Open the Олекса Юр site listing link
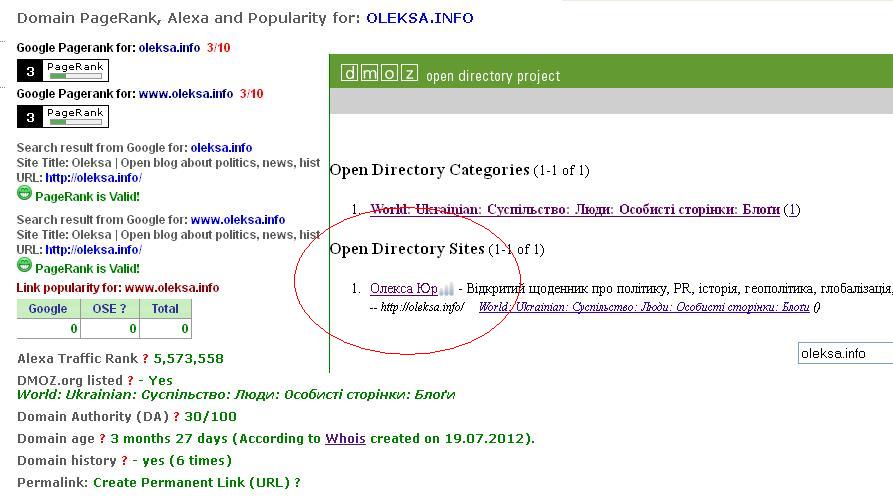 (404, 288)
